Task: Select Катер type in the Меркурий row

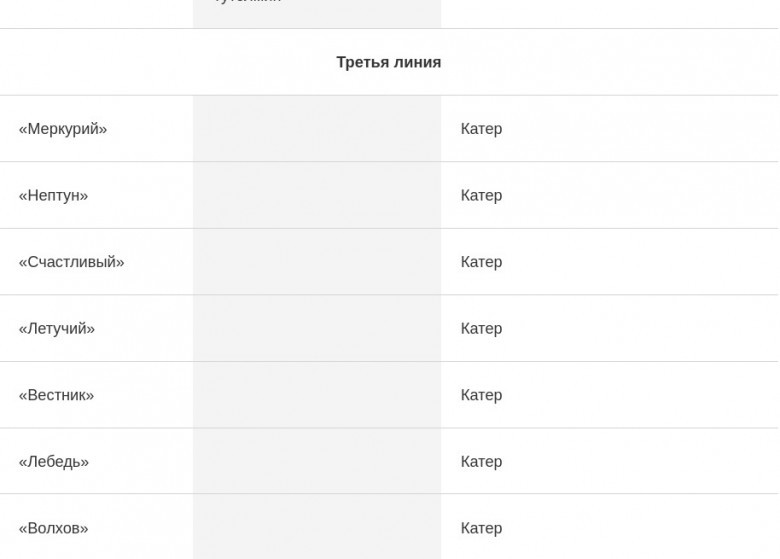Action: 481,129
